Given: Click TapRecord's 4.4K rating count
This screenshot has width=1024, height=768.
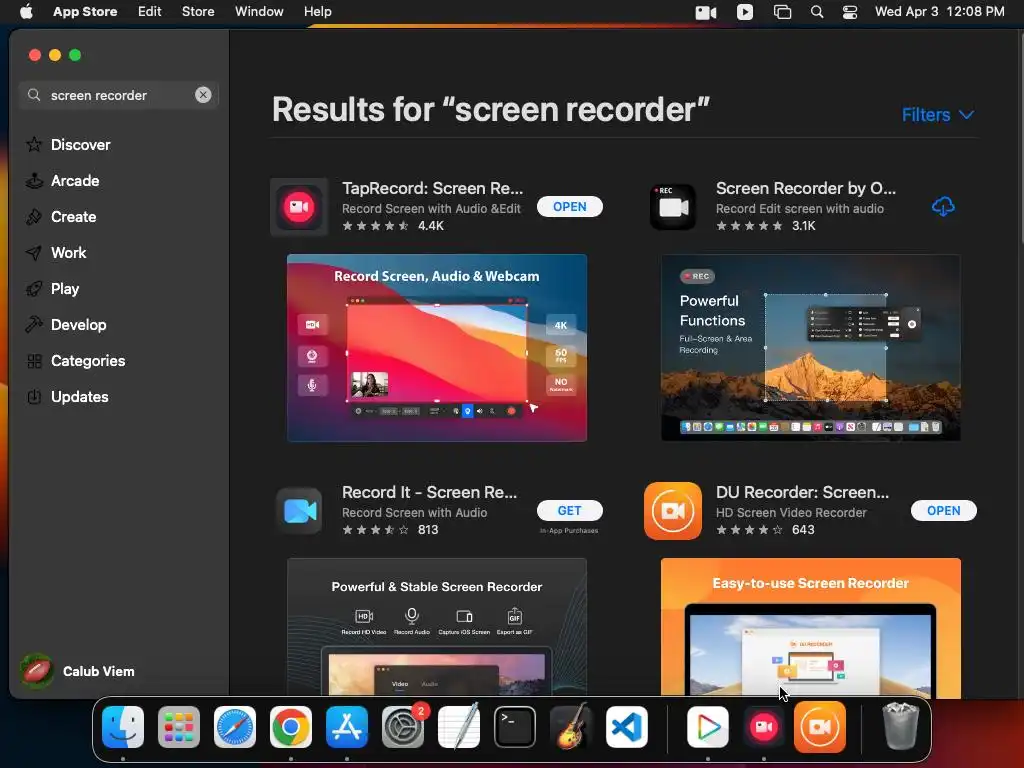Looking at the screenshot, I should 431,226.
